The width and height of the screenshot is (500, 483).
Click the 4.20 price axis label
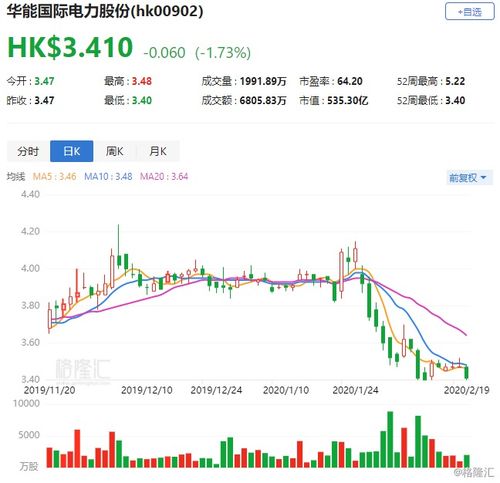coord(30,231)
